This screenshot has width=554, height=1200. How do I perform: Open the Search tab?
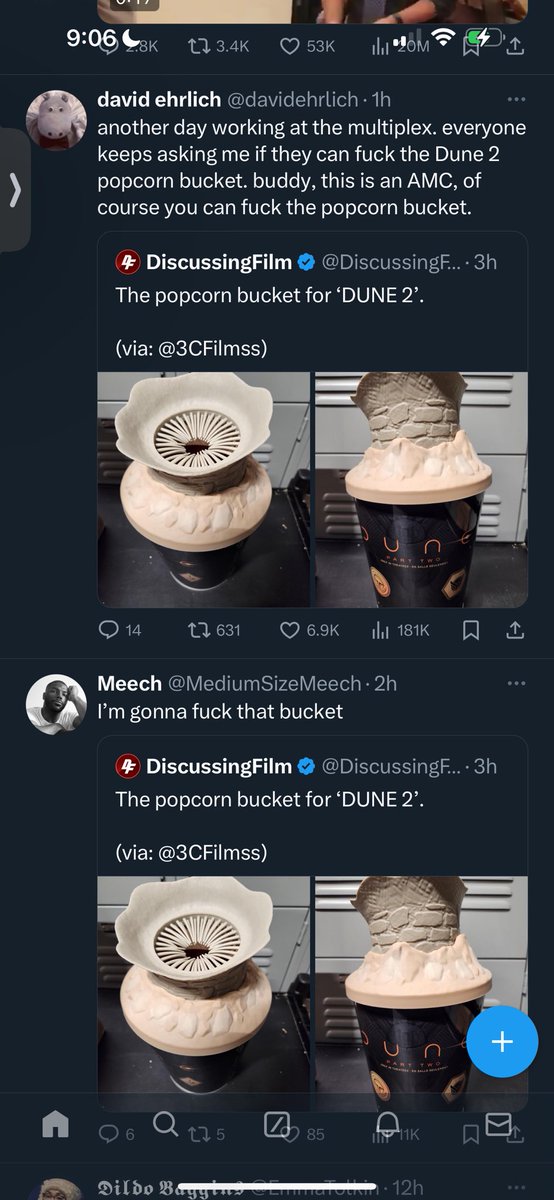point(166,1125)
